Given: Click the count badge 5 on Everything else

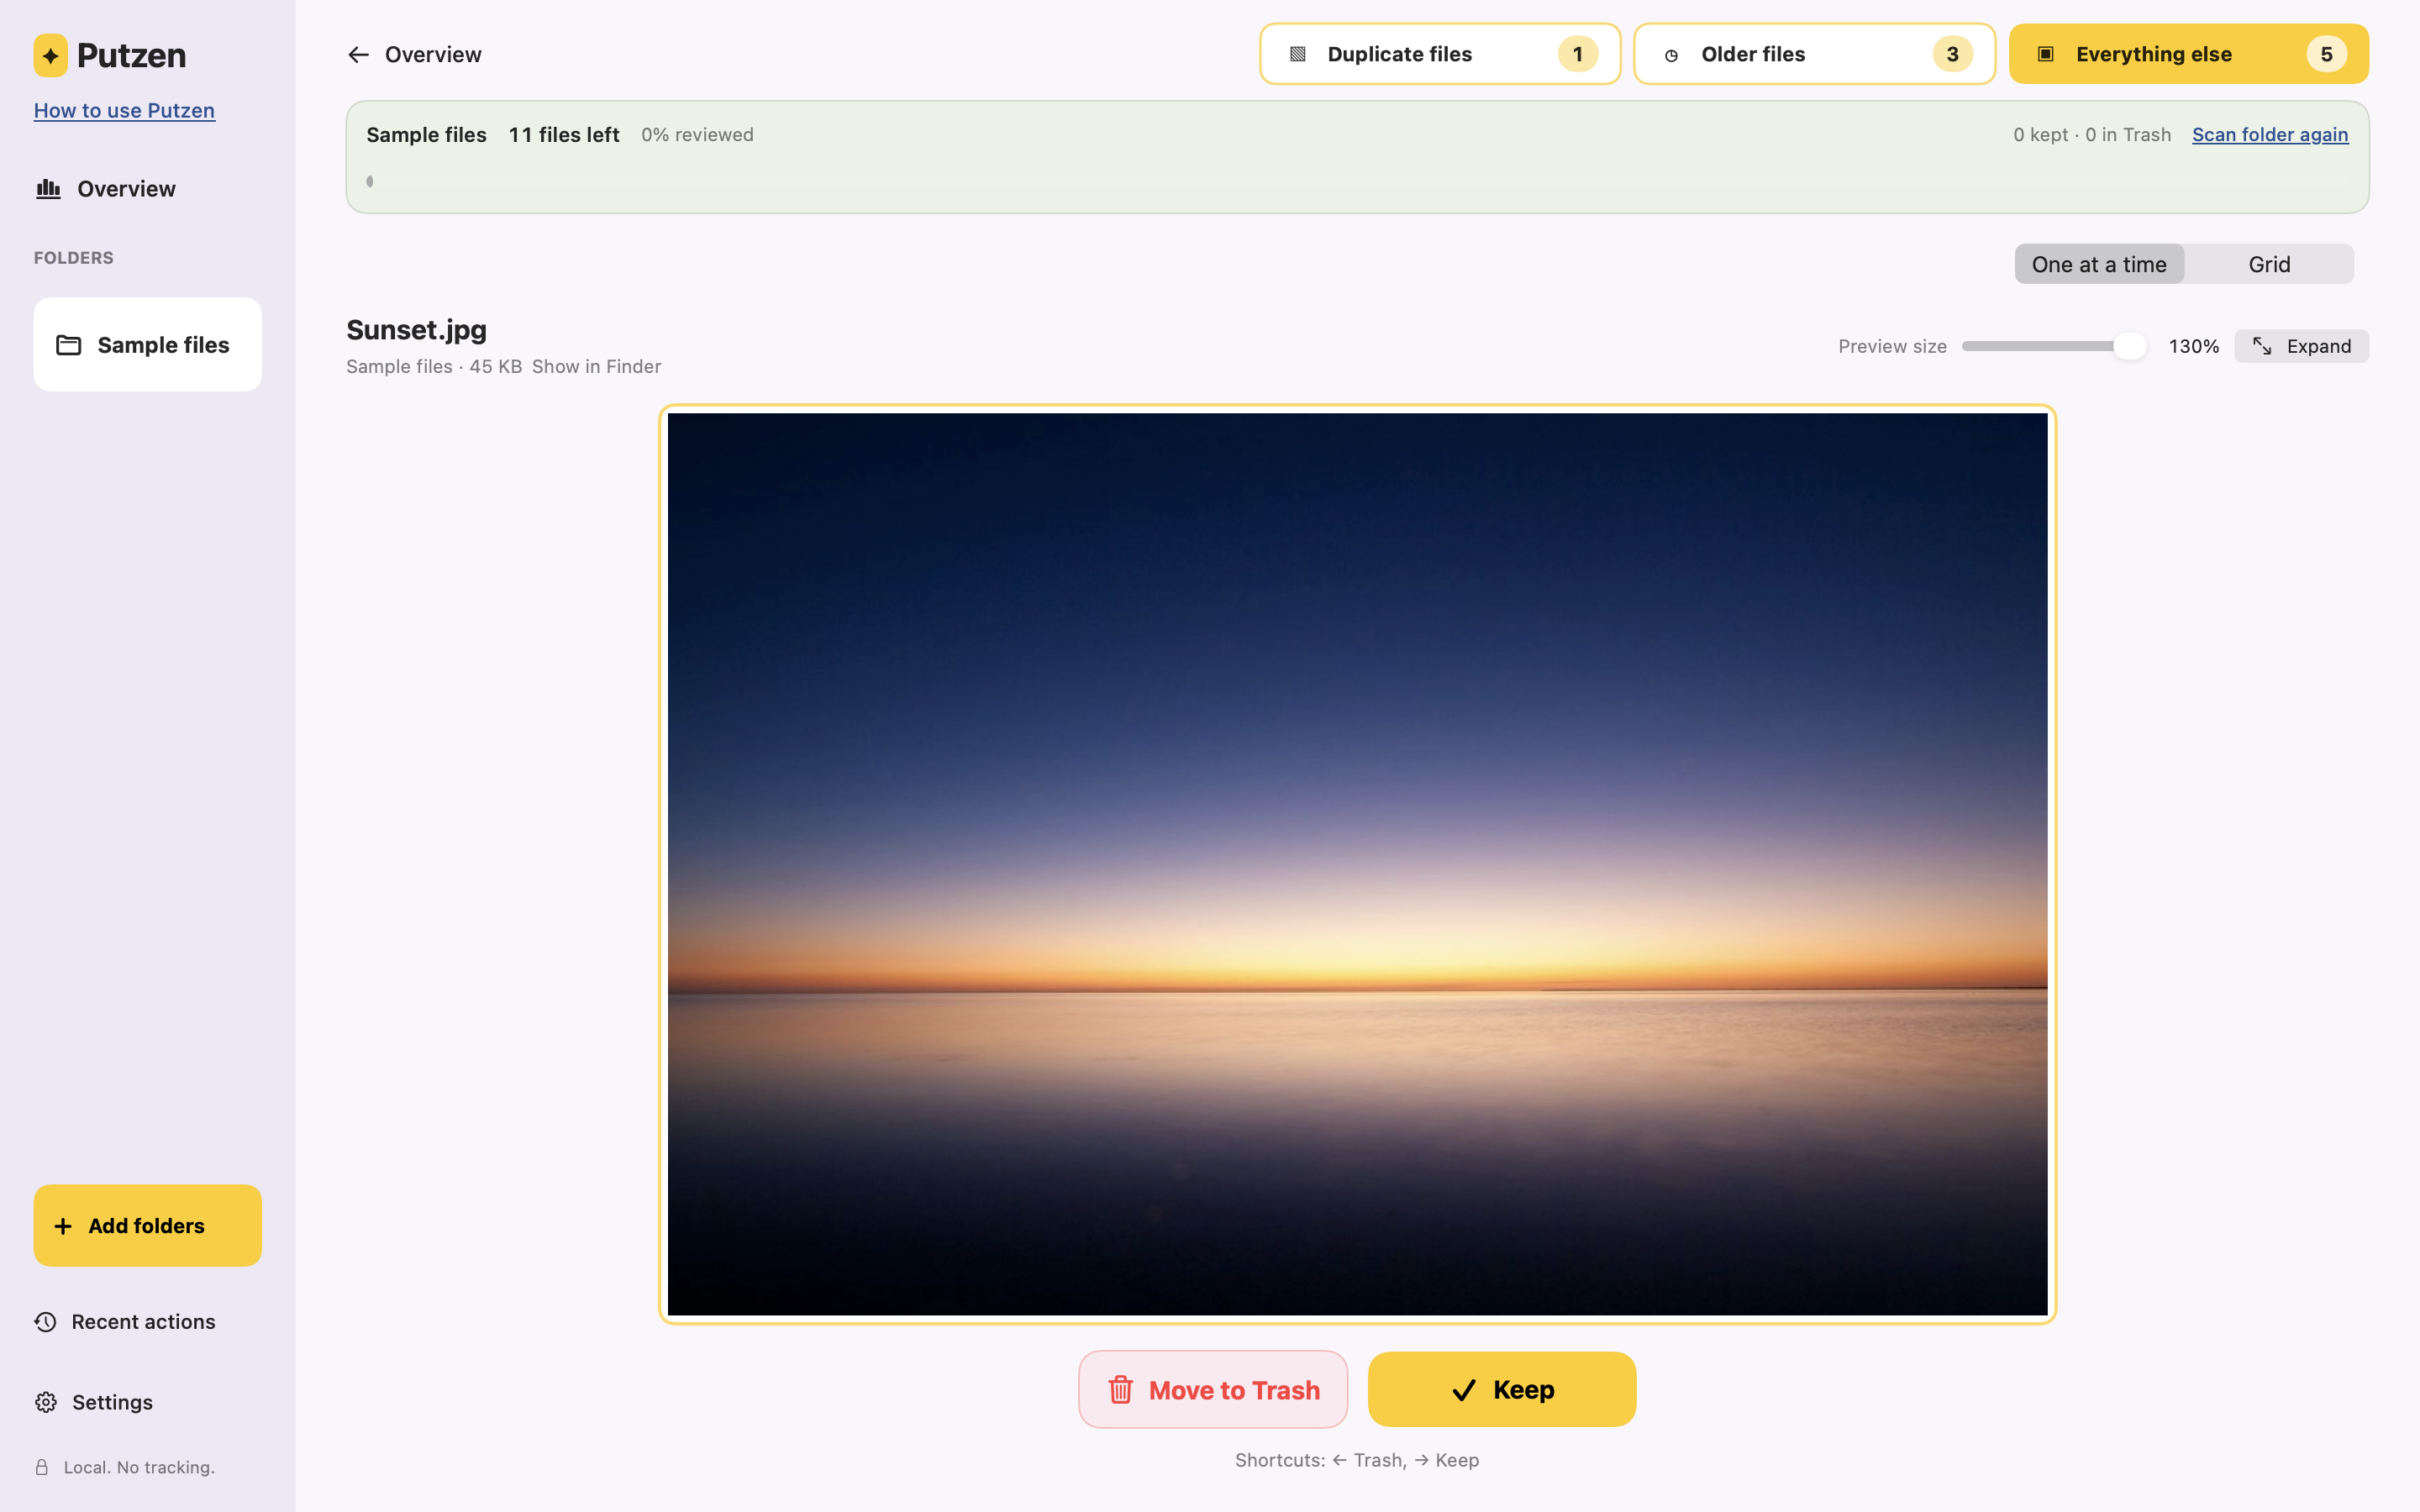Looking at the screenshot, I should (x=2326, y=54).
